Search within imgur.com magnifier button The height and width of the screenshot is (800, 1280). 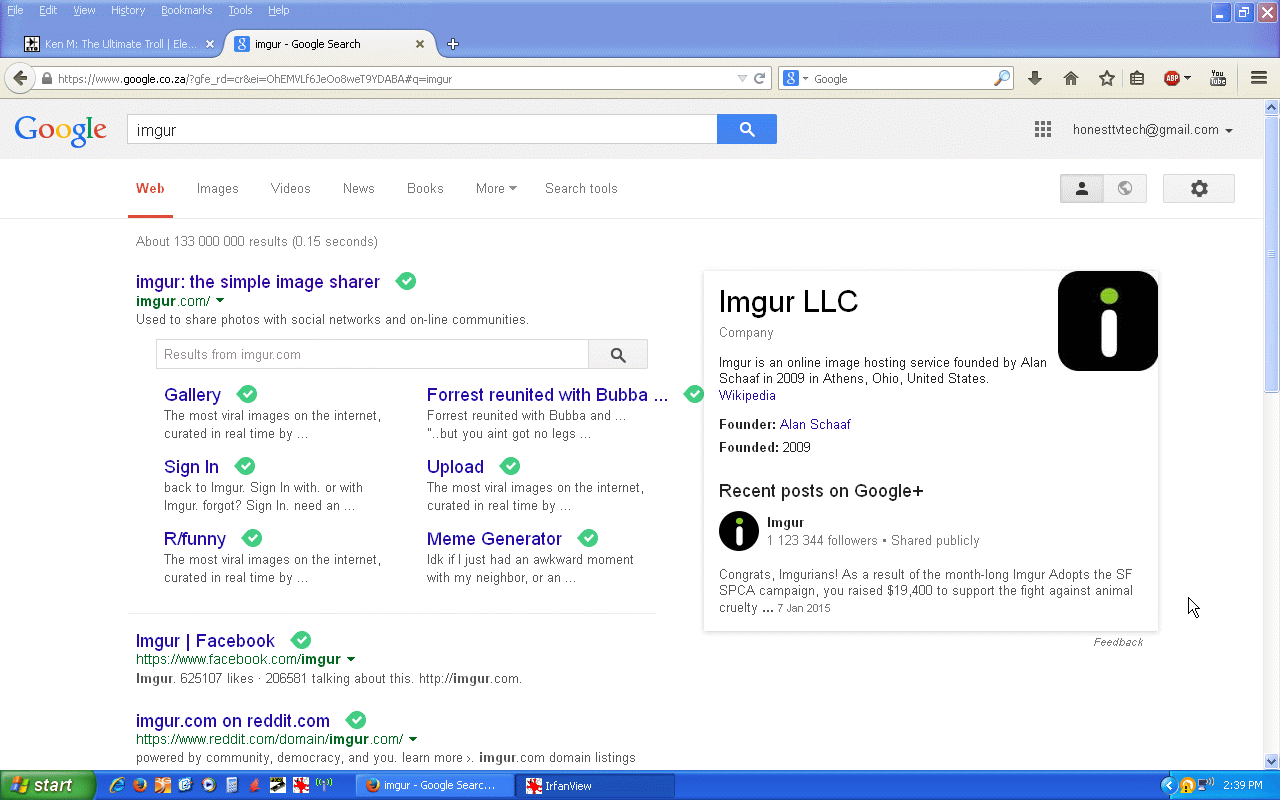point(618,354)
